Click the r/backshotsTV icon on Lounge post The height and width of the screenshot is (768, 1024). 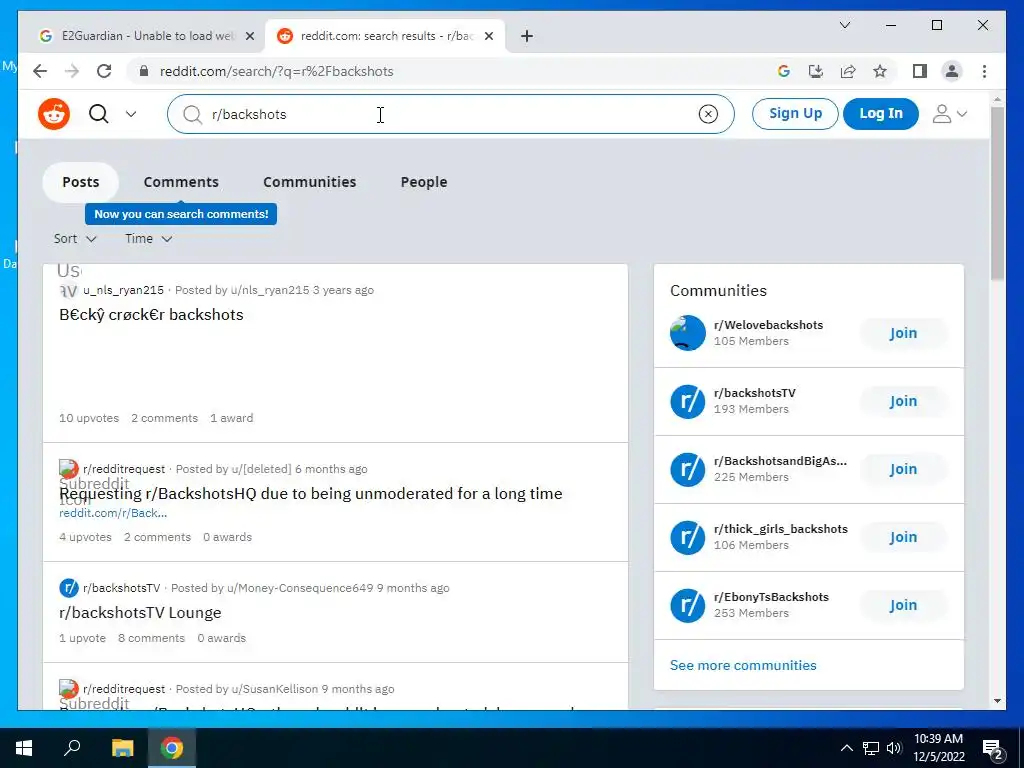pos(69,588)
